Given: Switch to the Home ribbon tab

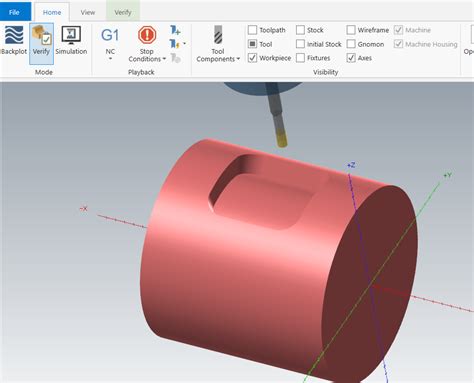Looking at the screenshot, I should pos(52,12).
